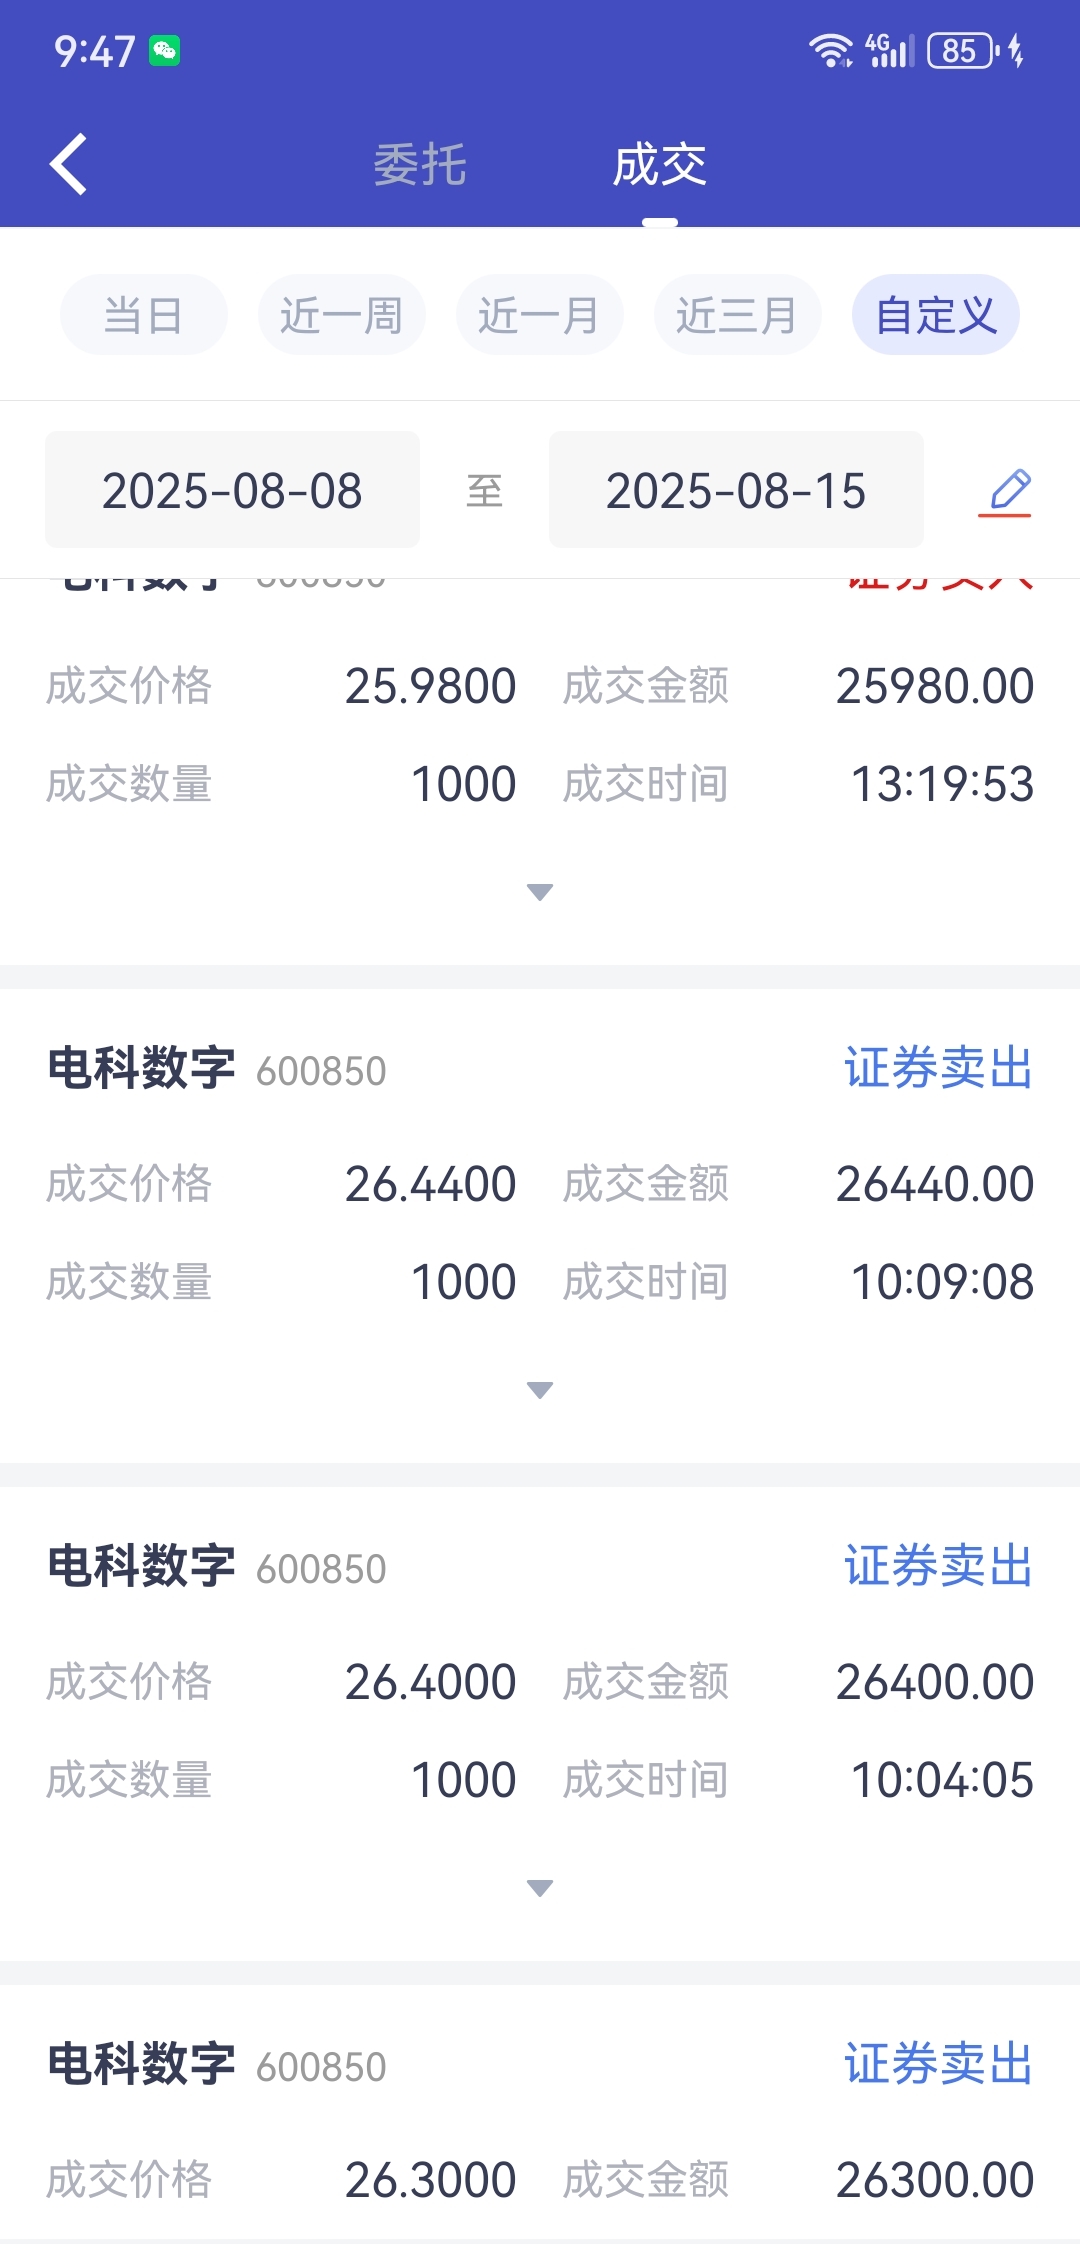The height and width of the screenshot is (2244, 1080).
Task: Expand details of the 13:19:53 trade
Action: click(x=540, y=892)
